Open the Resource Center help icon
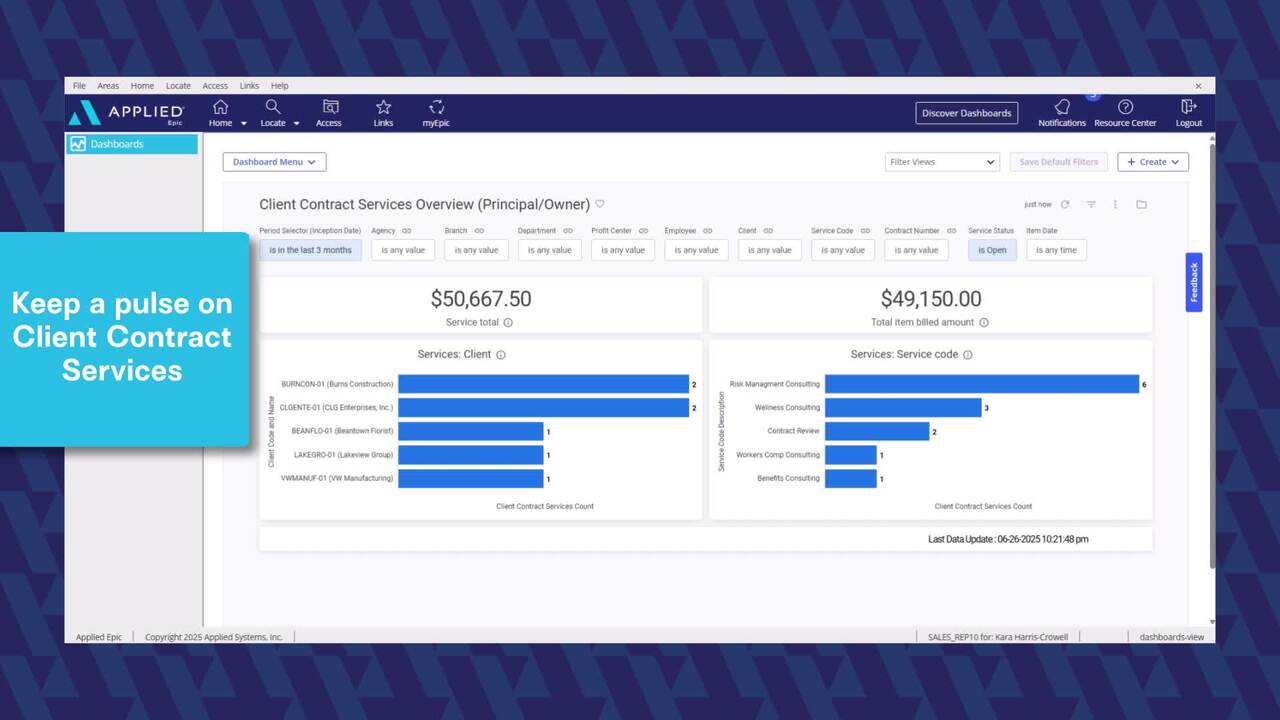The height and width of the screenshot is (720, 1280). tap(1125, 108)
